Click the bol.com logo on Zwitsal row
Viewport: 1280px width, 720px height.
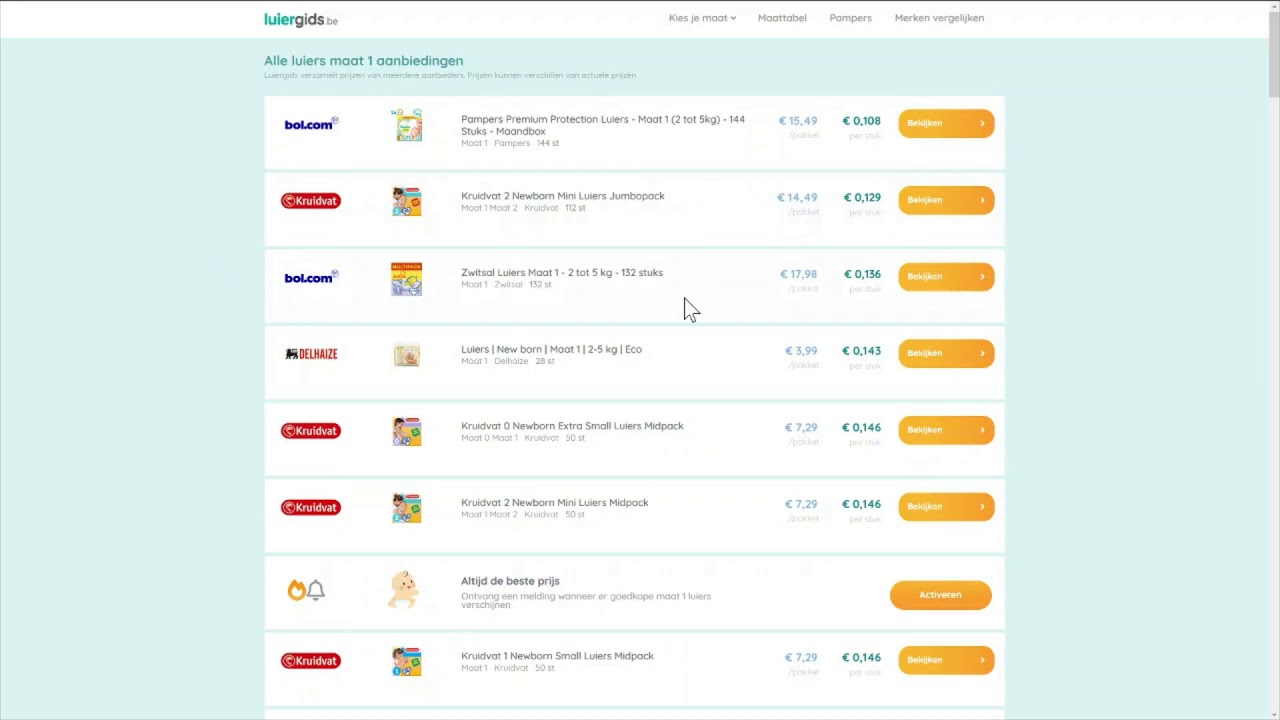311,277
